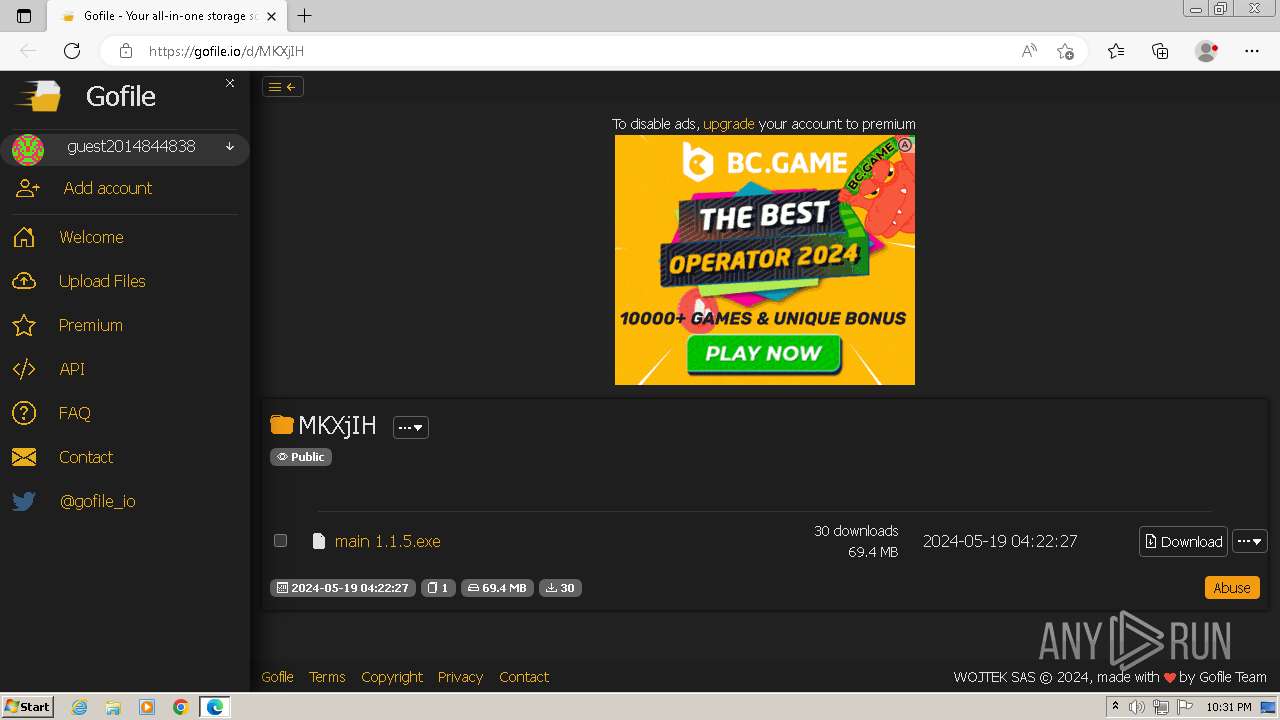This screenshot has width=1280, height=720.
Task: Click the Download button for main 1.1.5.exe
Action: pos(1183,541)
